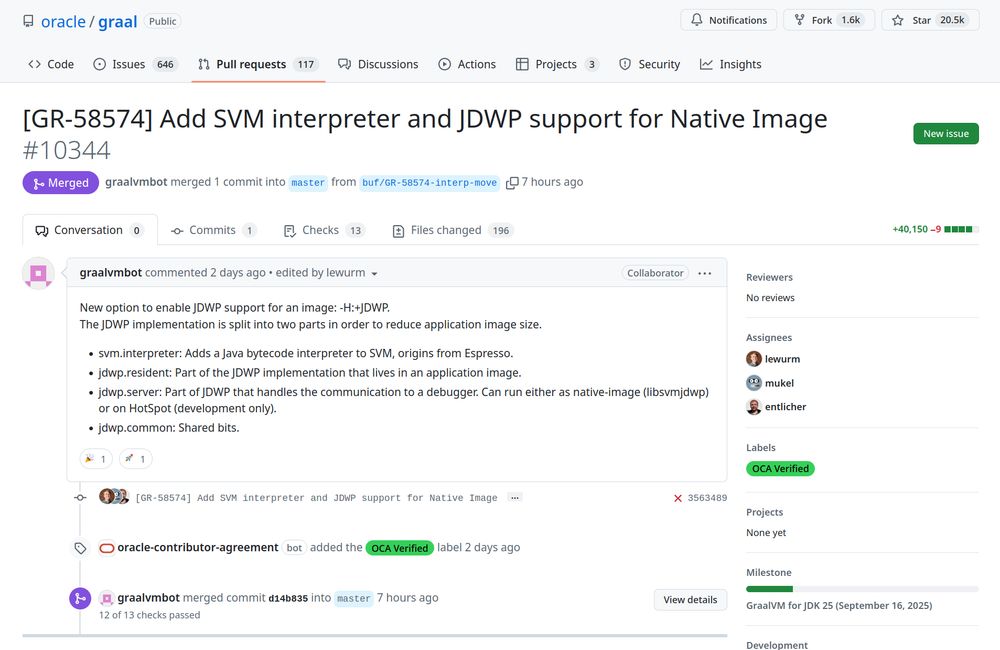Open the GraalVM for JDK 25 milestone
The width and height of the screenshot is (1000, 650).
click(839, 605)
